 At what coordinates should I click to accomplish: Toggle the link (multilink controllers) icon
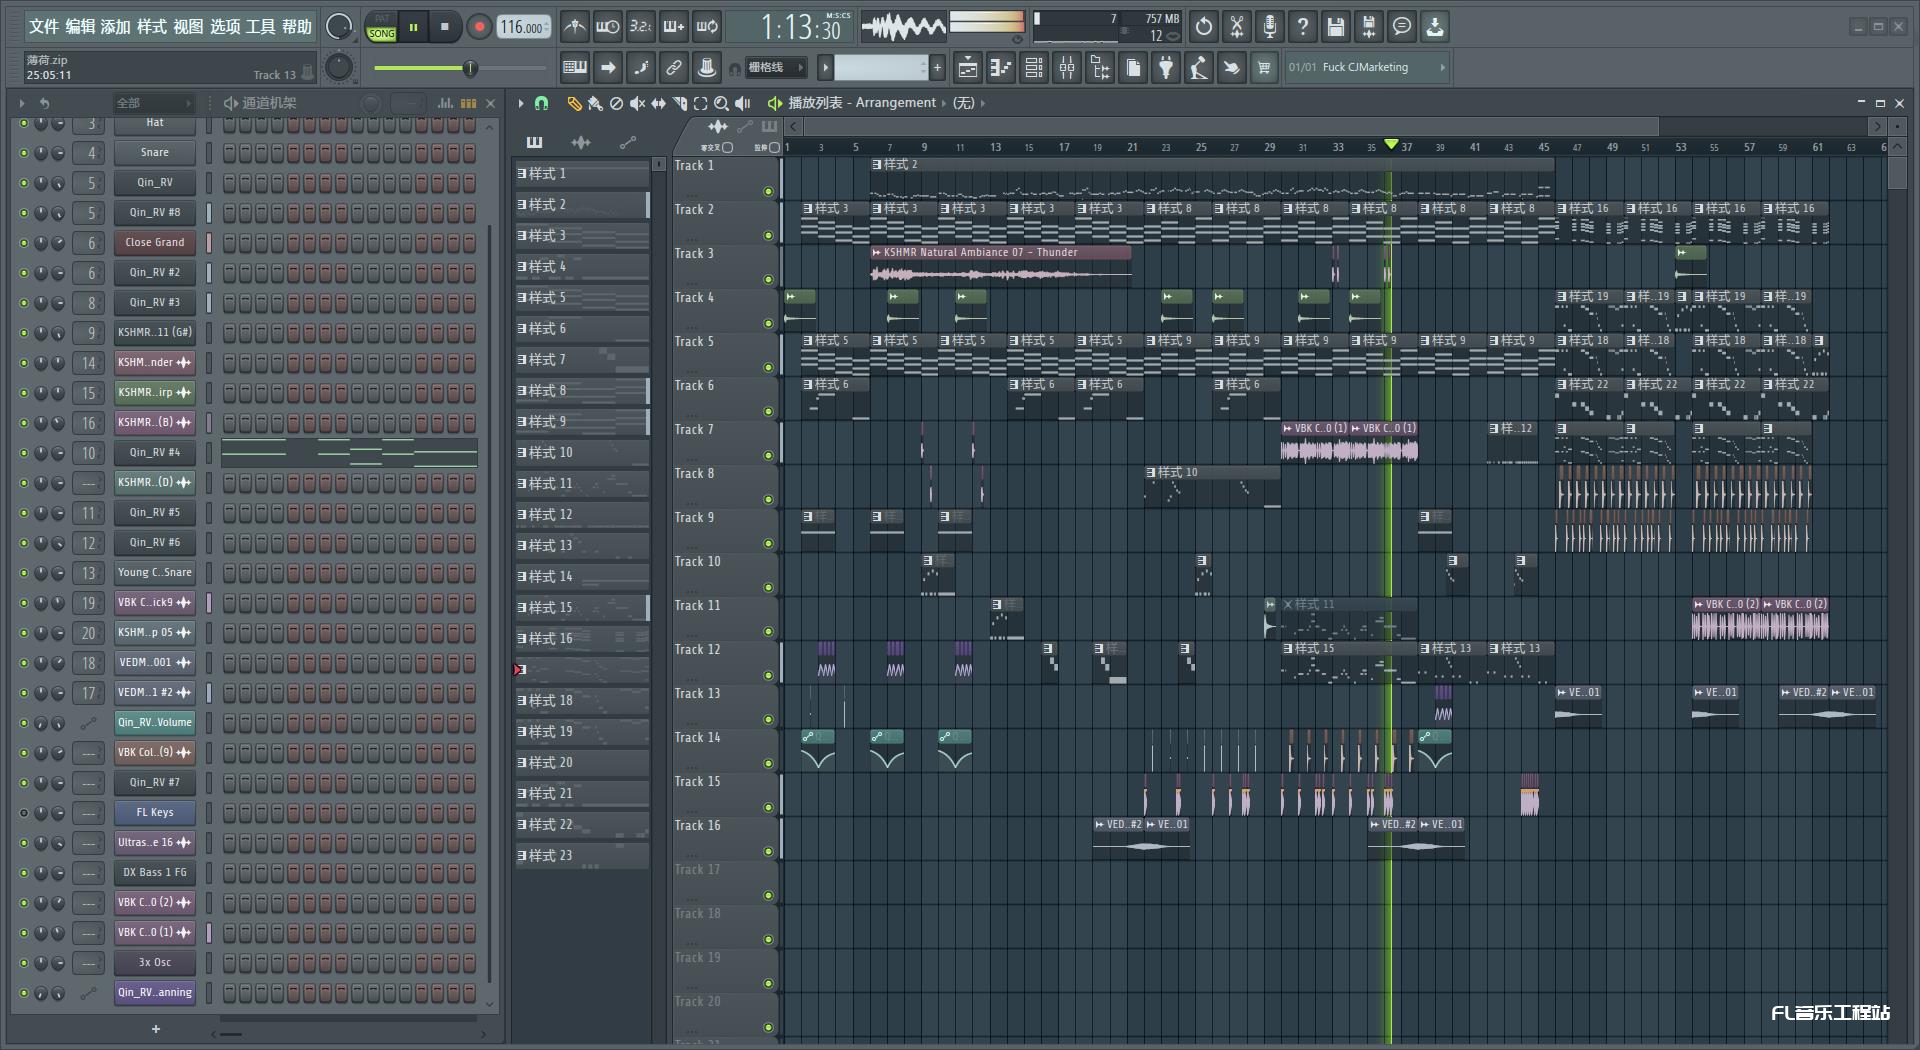click(674, 68)
